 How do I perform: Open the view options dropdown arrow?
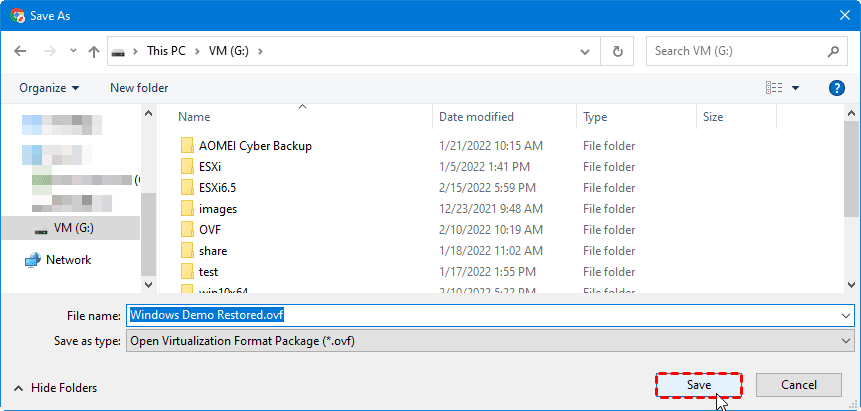click(x=796, y=88)
